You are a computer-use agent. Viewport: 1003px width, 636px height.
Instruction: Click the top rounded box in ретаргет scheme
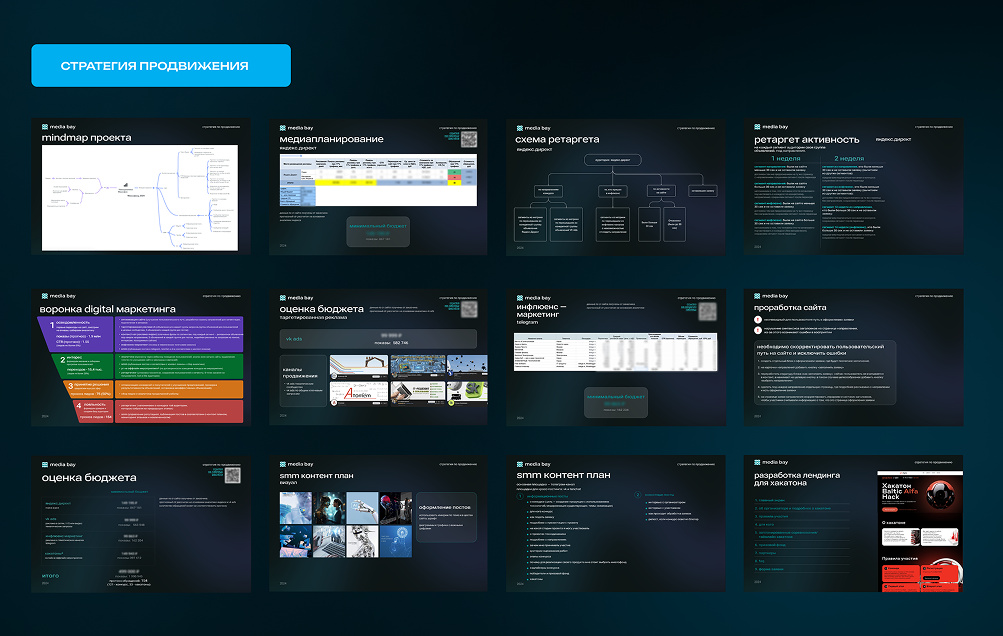[612, 160]
